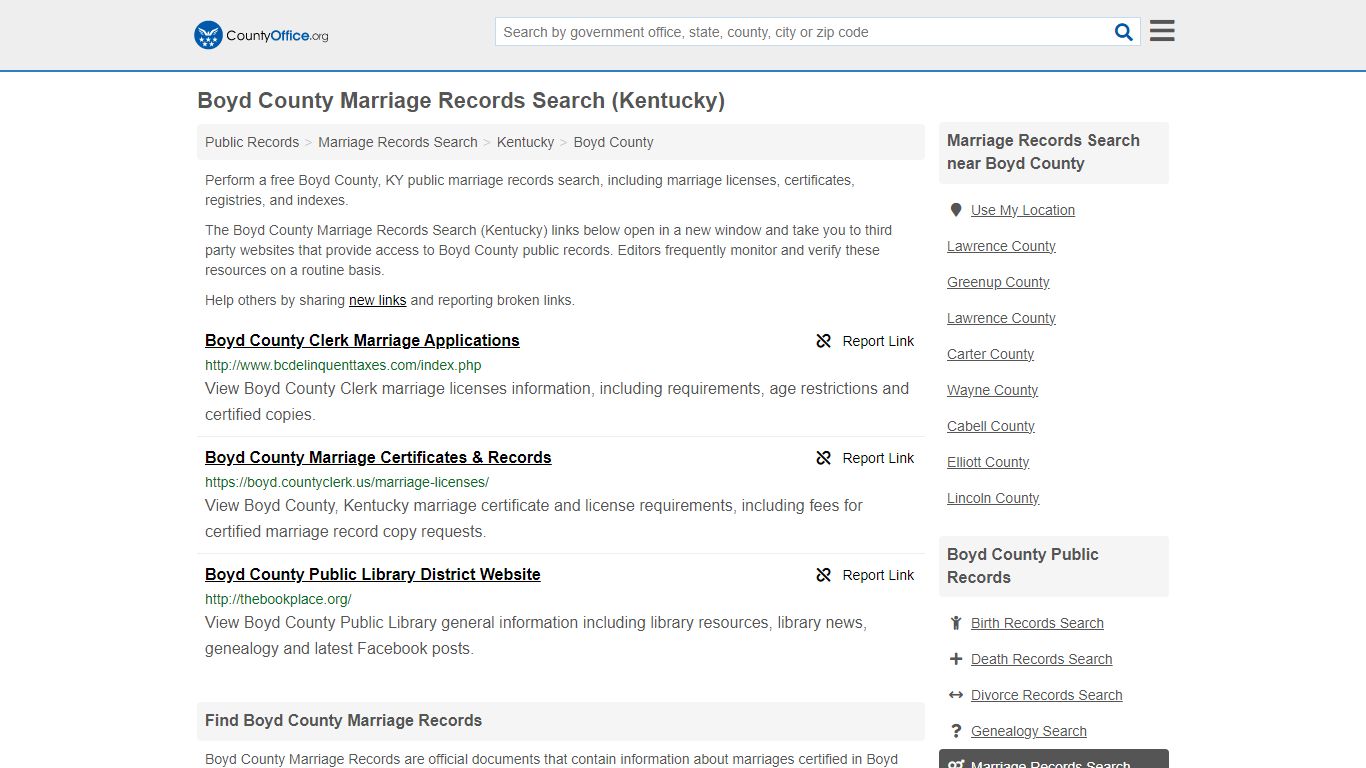The width and height of the screenshot is (1366, 768).
Task: Open Boyd County Clerk Marriage Applications
Action: (362, 340)
